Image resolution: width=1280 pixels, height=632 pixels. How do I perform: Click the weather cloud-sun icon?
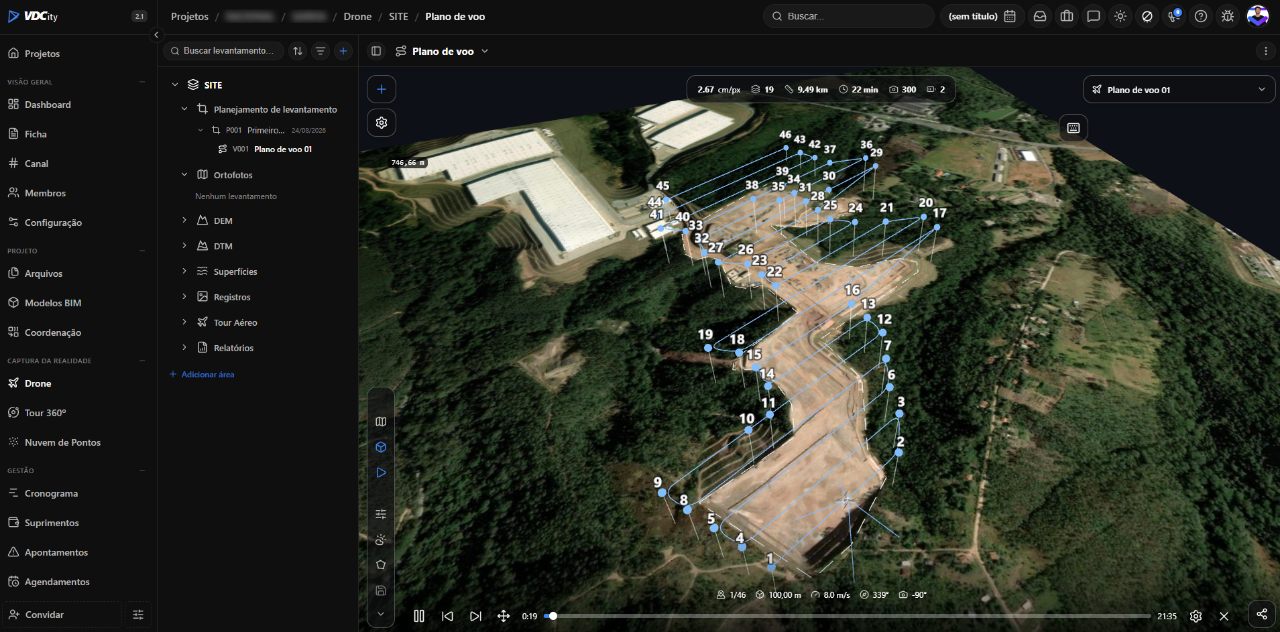pyautogui.click(x=381, y=539)
